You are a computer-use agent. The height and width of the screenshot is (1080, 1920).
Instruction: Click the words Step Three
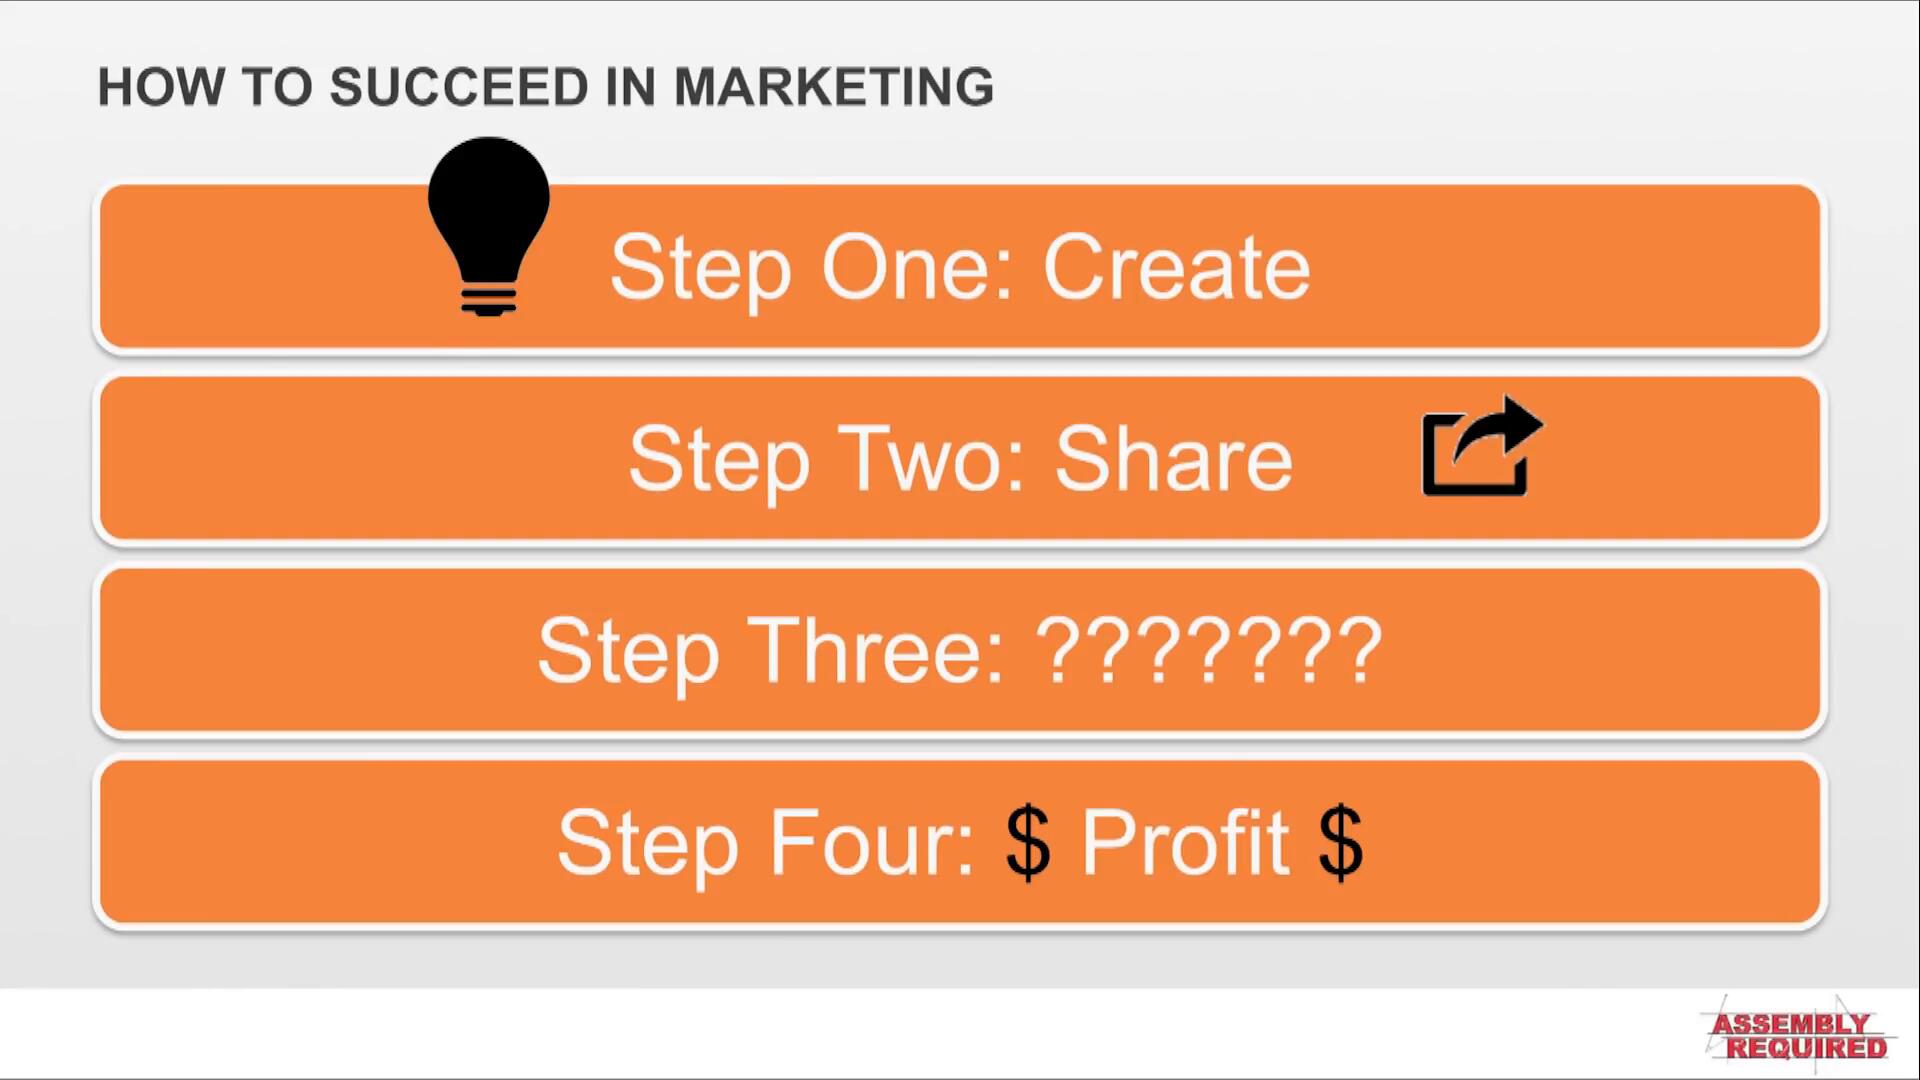pyautogui.click(x=770, y=652)
